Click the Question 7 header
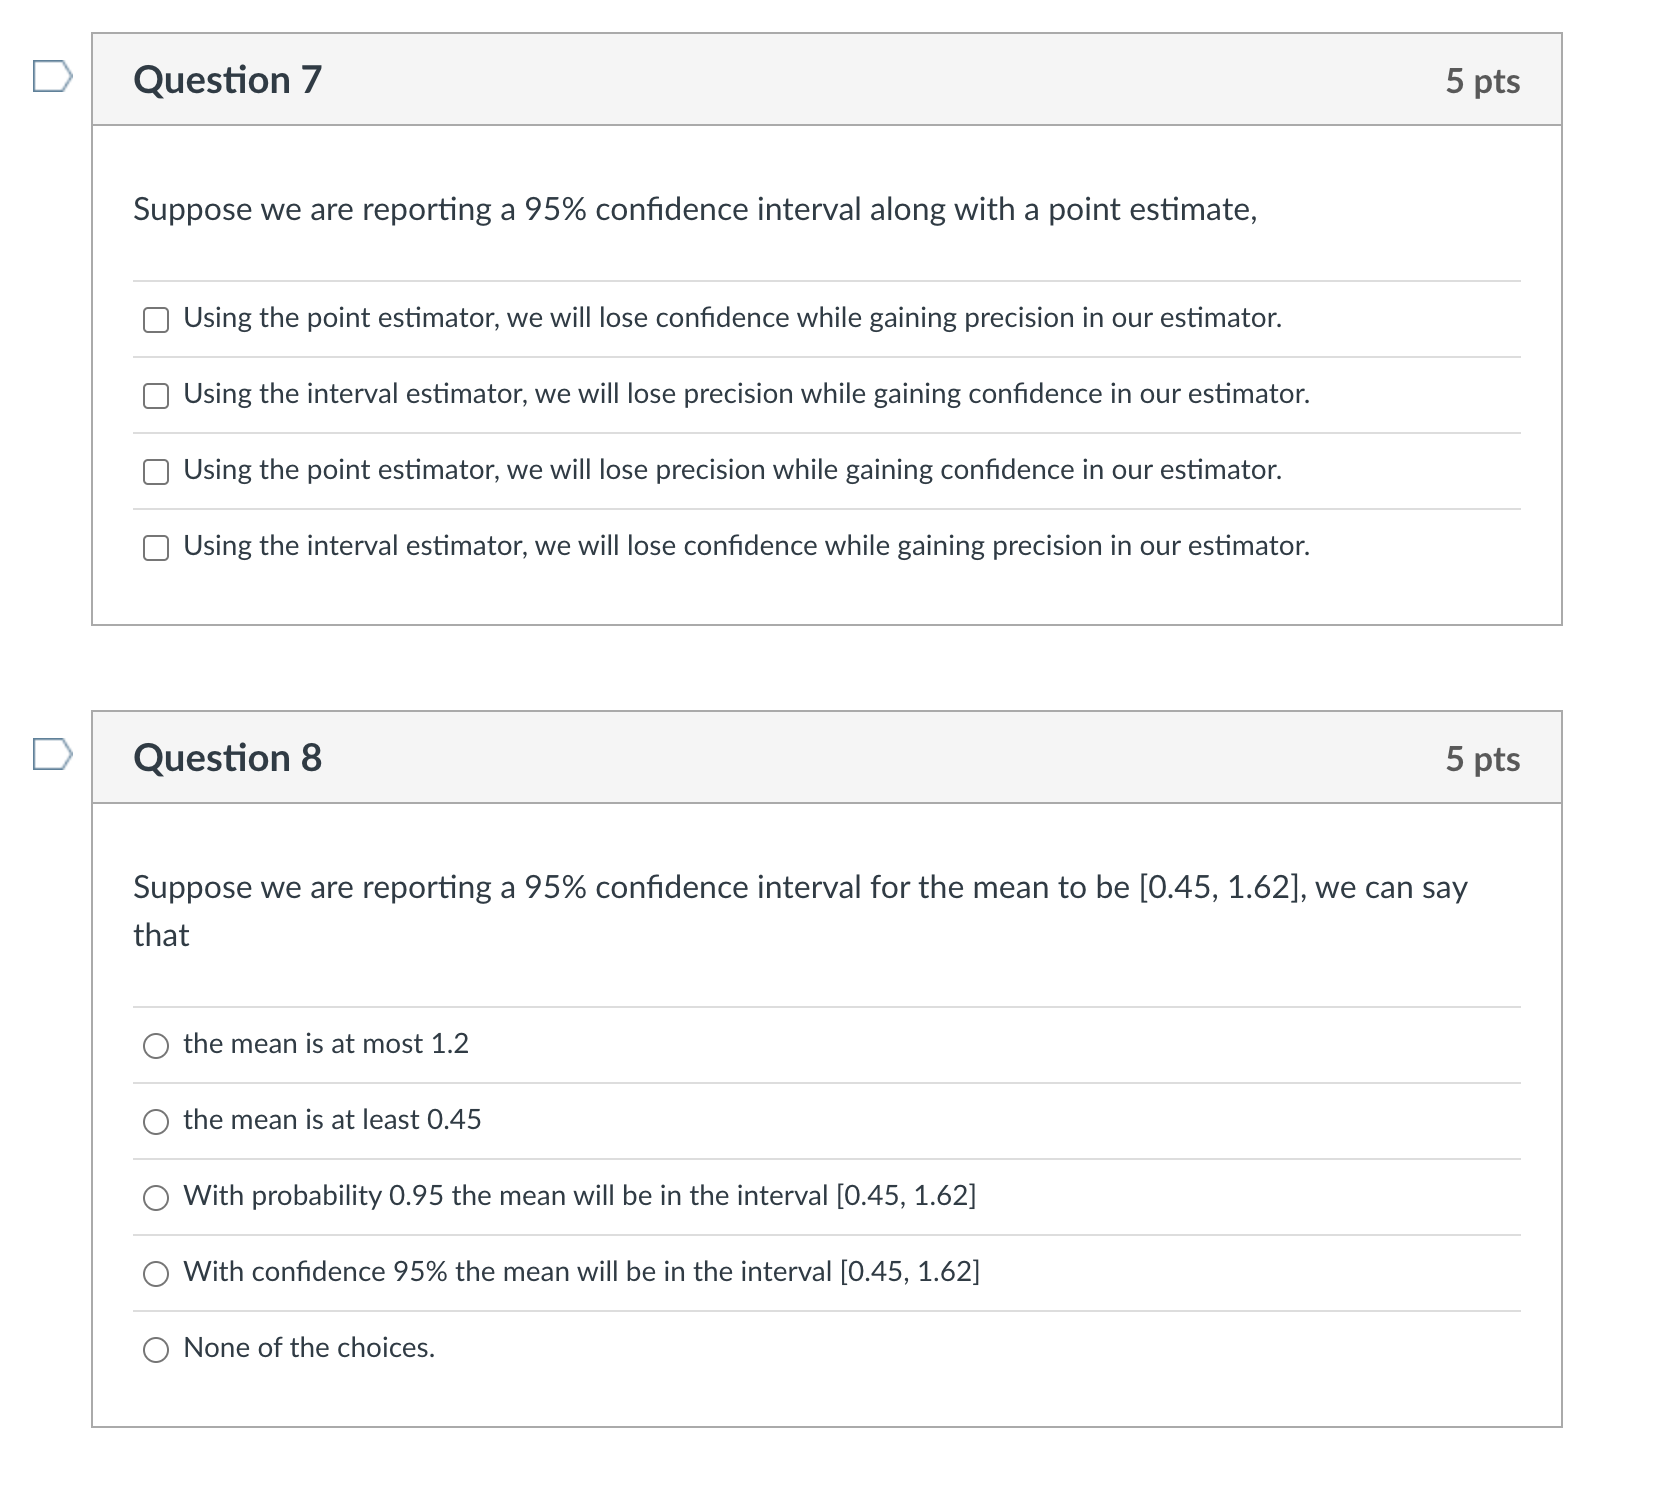The height and width of the screenshot is (1485, 1666). [x=227, y=80]
